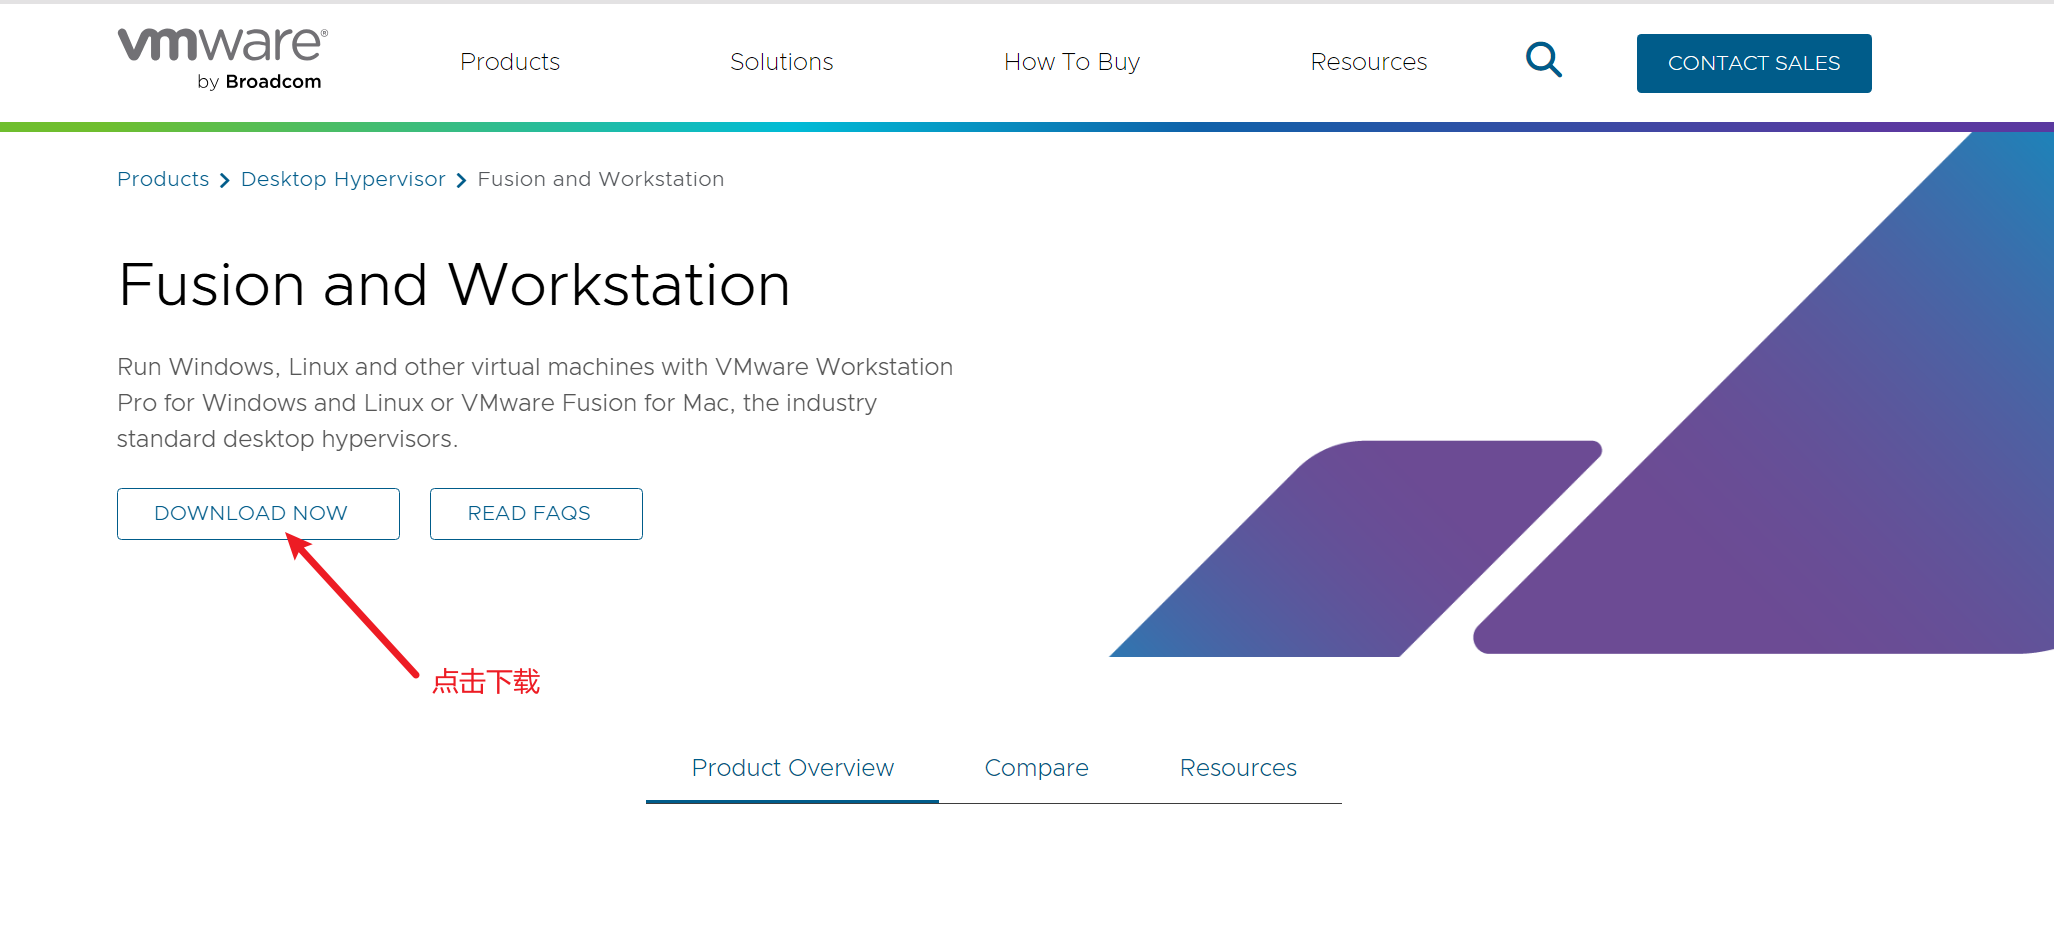The height and width of the screenshot is (949, 2054).
Task: Go to Products breadcrumb link
Action: point(163,179)
